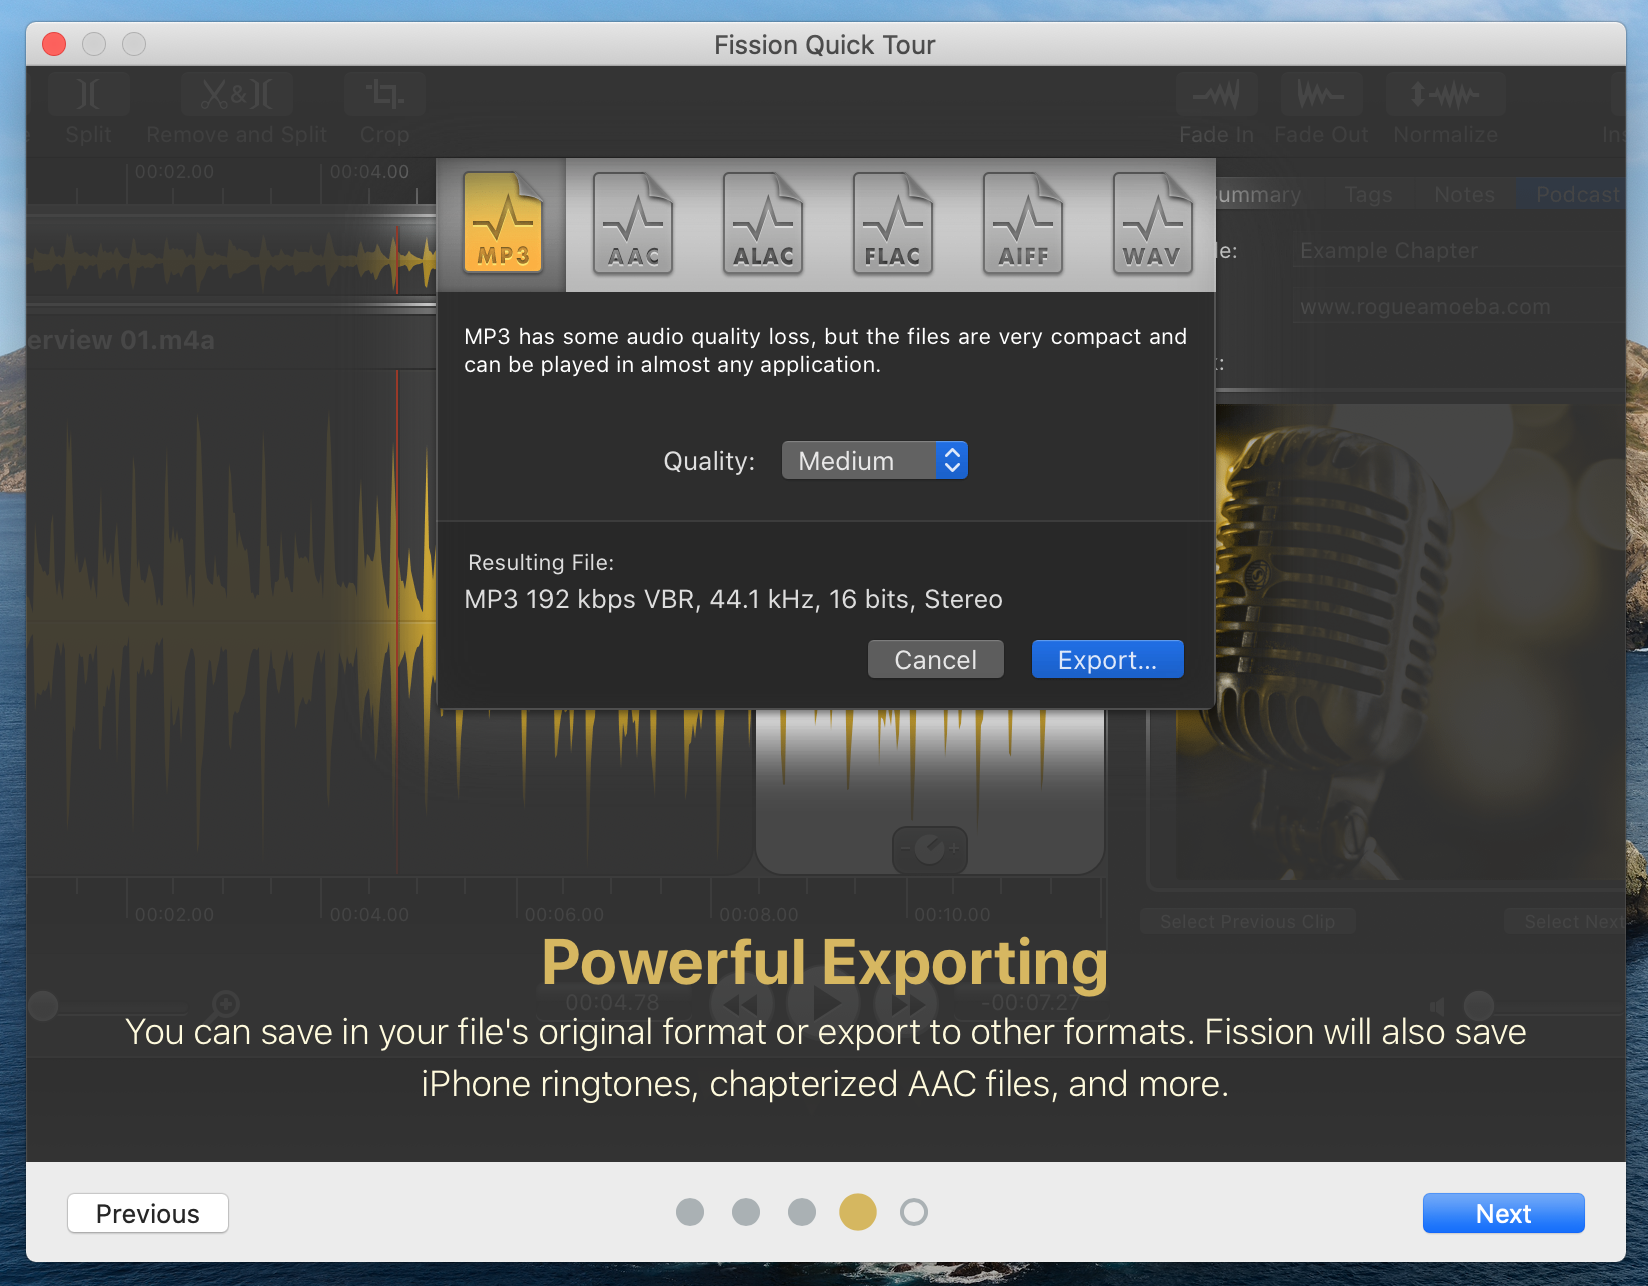
Task: Select the highlighted fourth page dot
Action: click(858, 1212)
